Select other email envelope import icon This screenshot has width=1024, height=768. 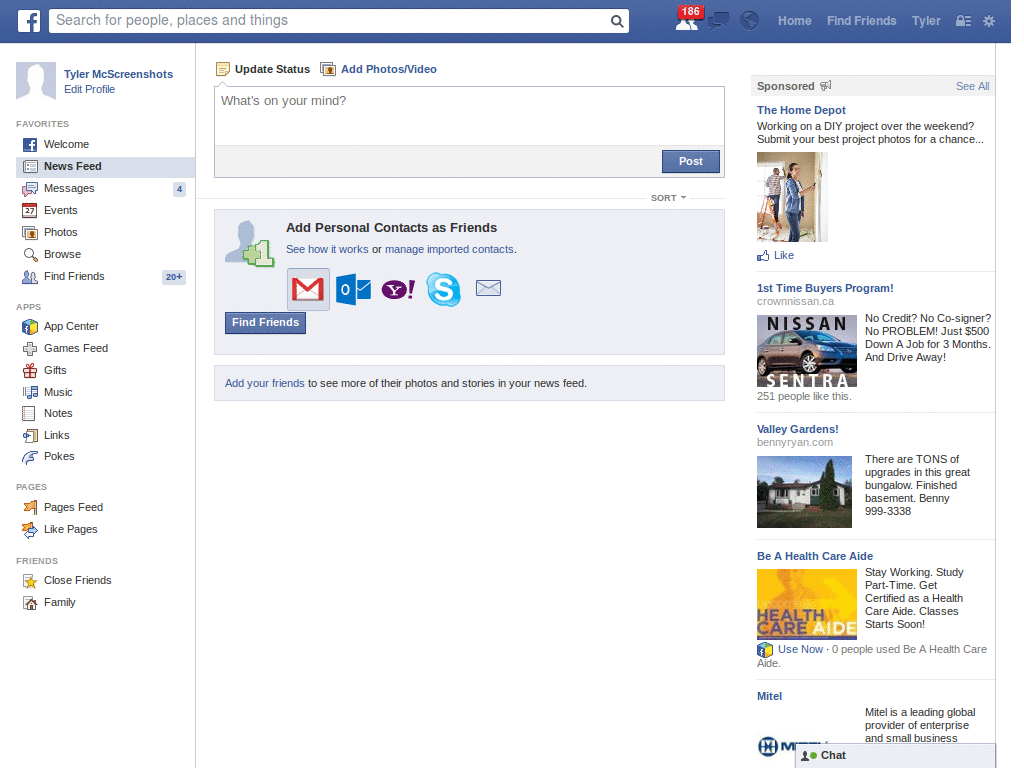click(488, 288)
